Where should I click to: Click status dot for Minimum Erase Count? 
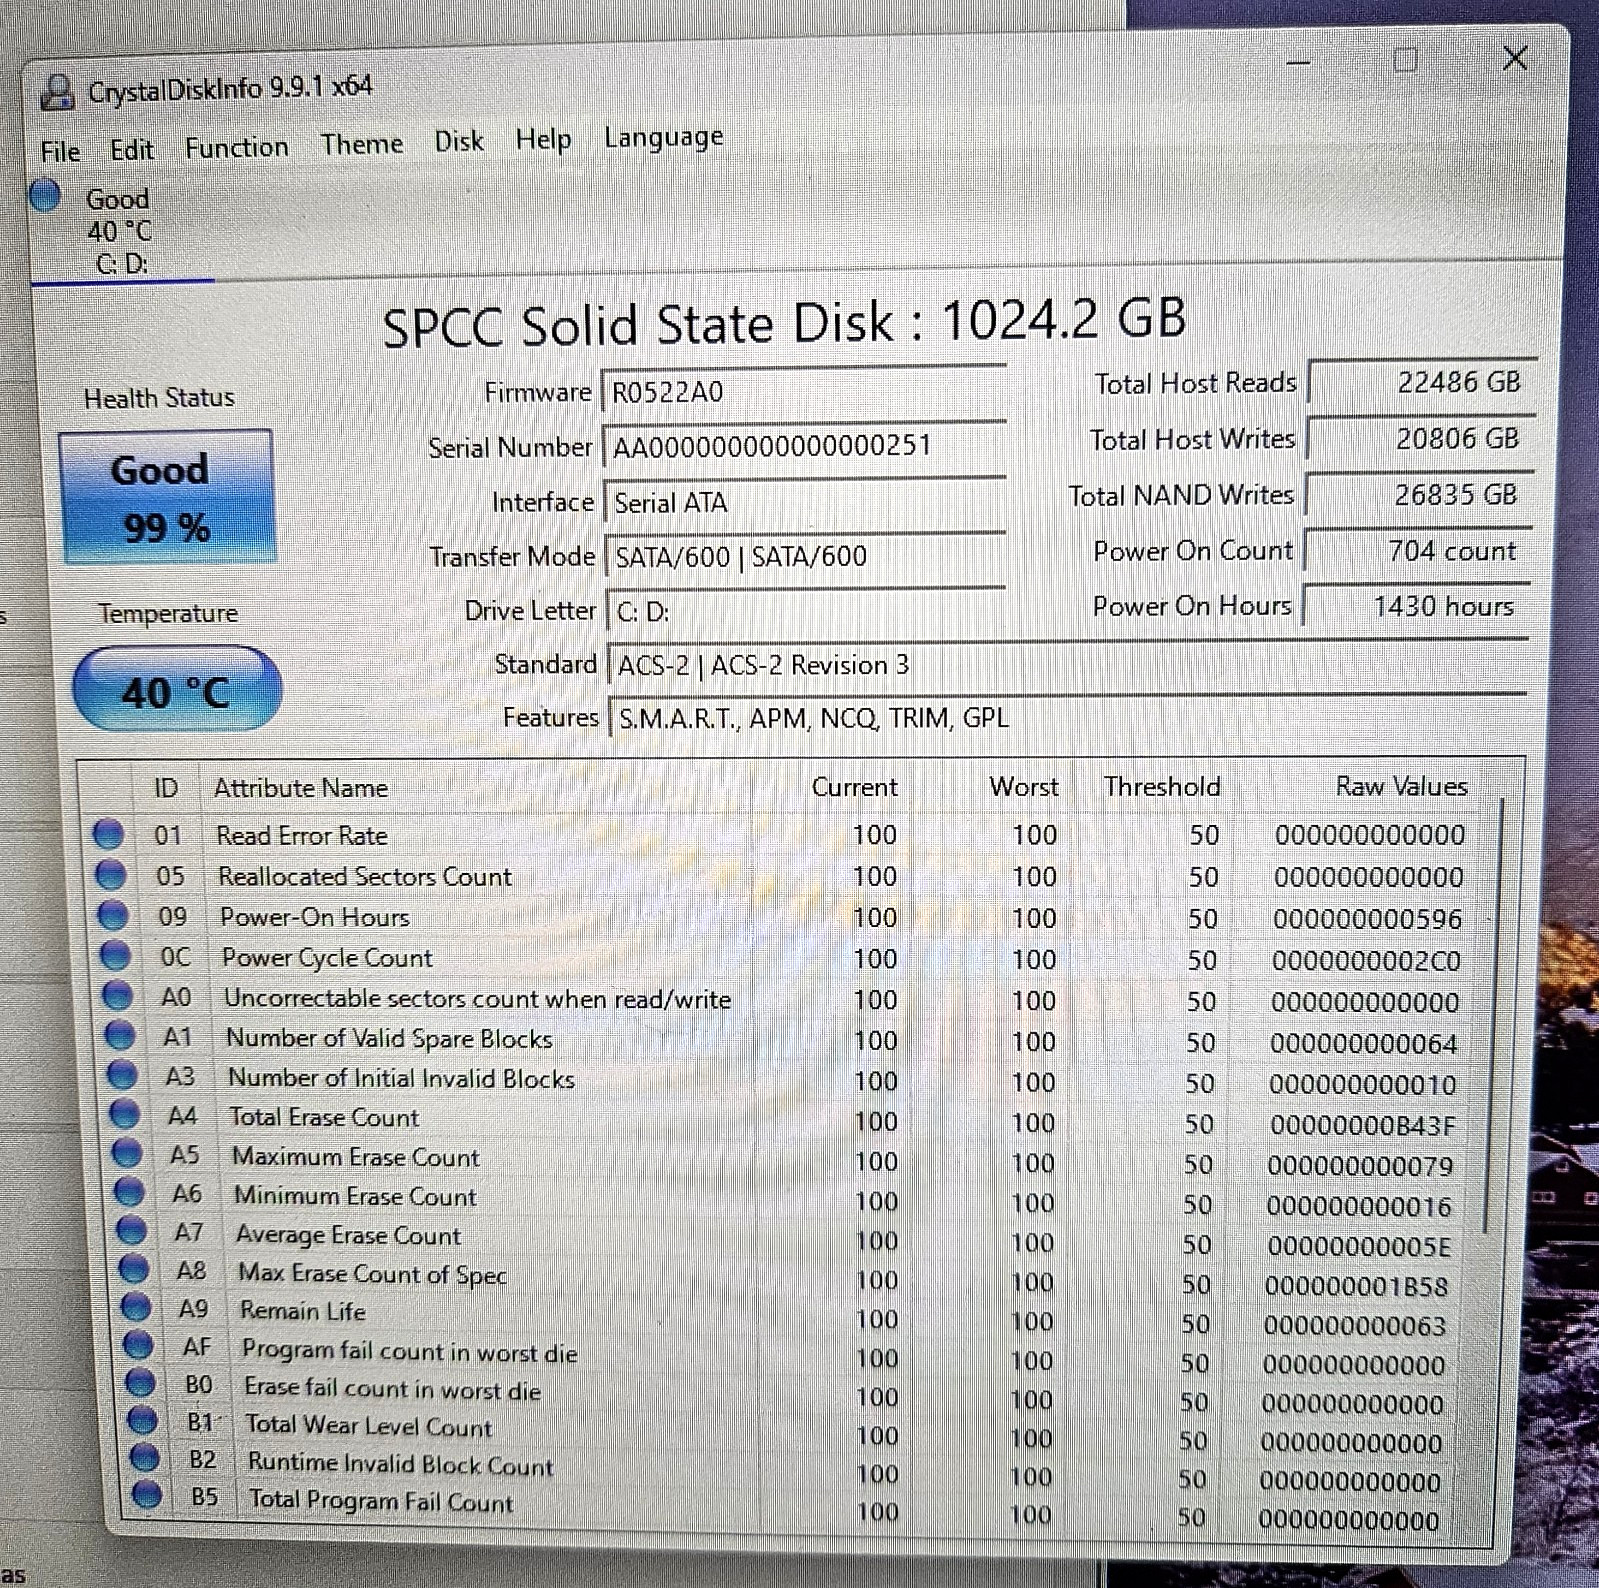[129, 1192]
